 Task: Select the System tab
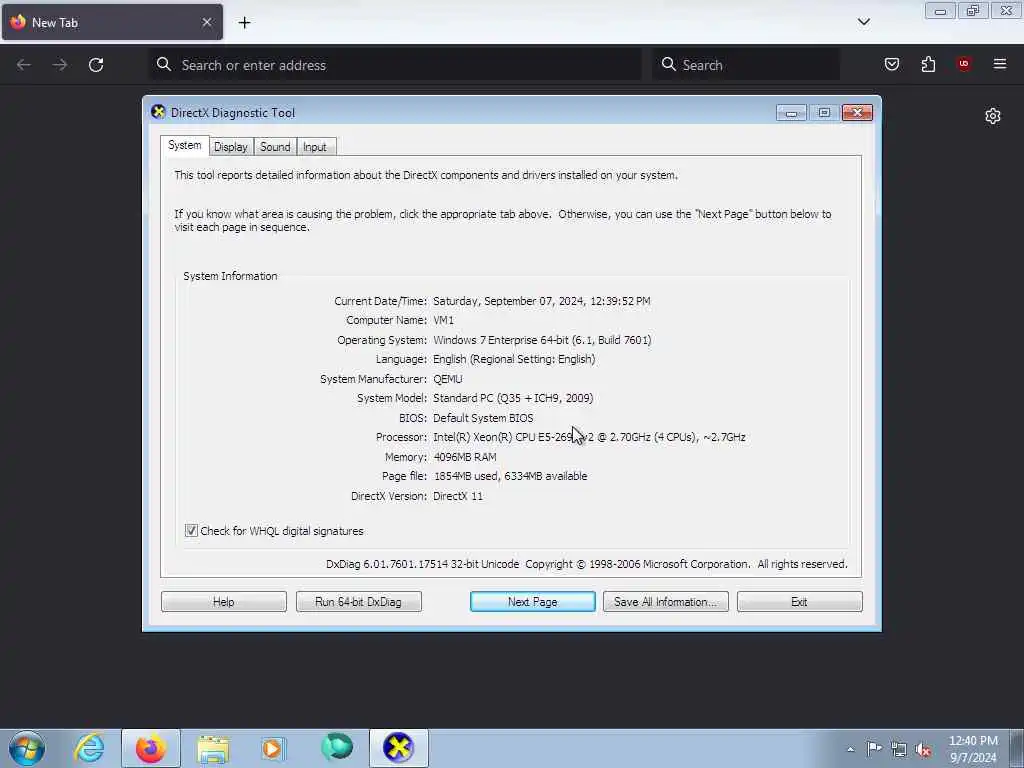(184, 145)
